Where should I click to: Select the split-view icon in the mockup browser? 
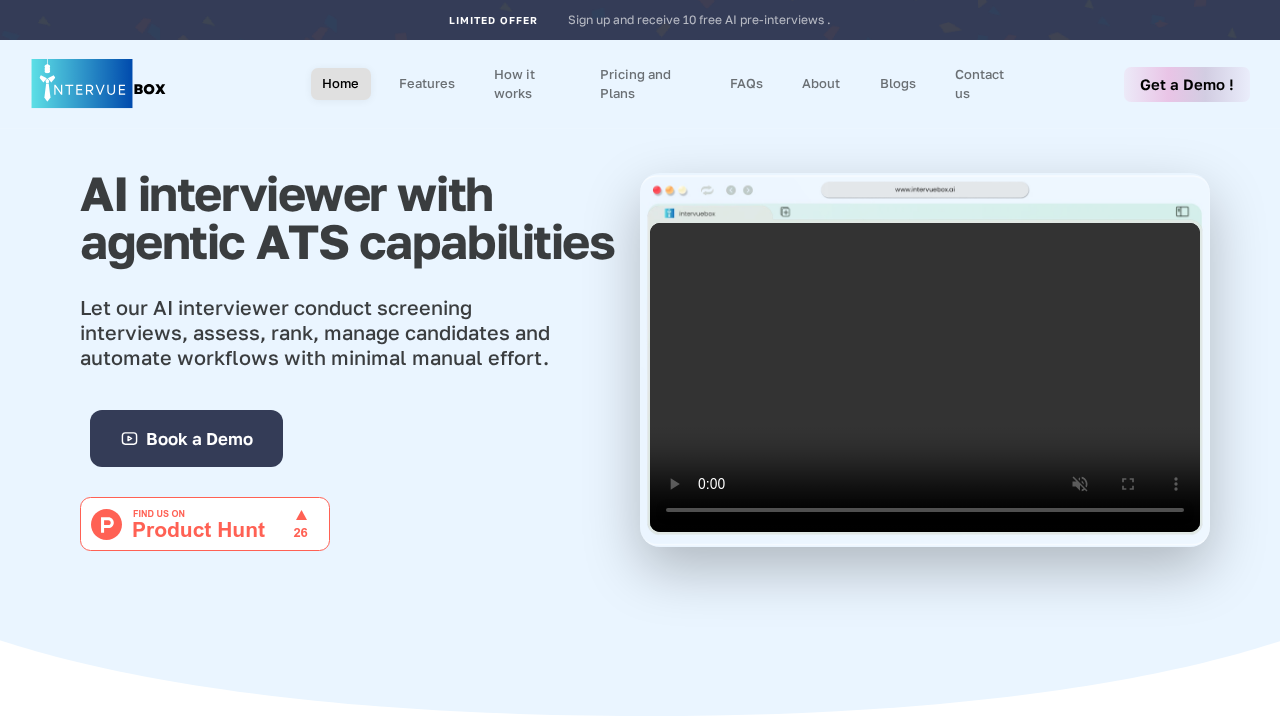(1181, 212)
